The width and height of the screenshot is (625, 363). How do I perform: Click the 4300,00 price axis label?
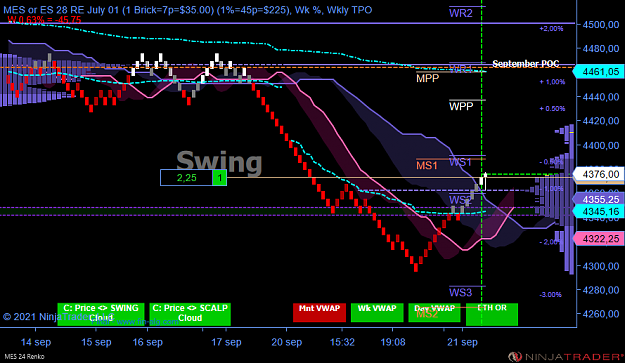pyautogui.click(x=601, y=266)
